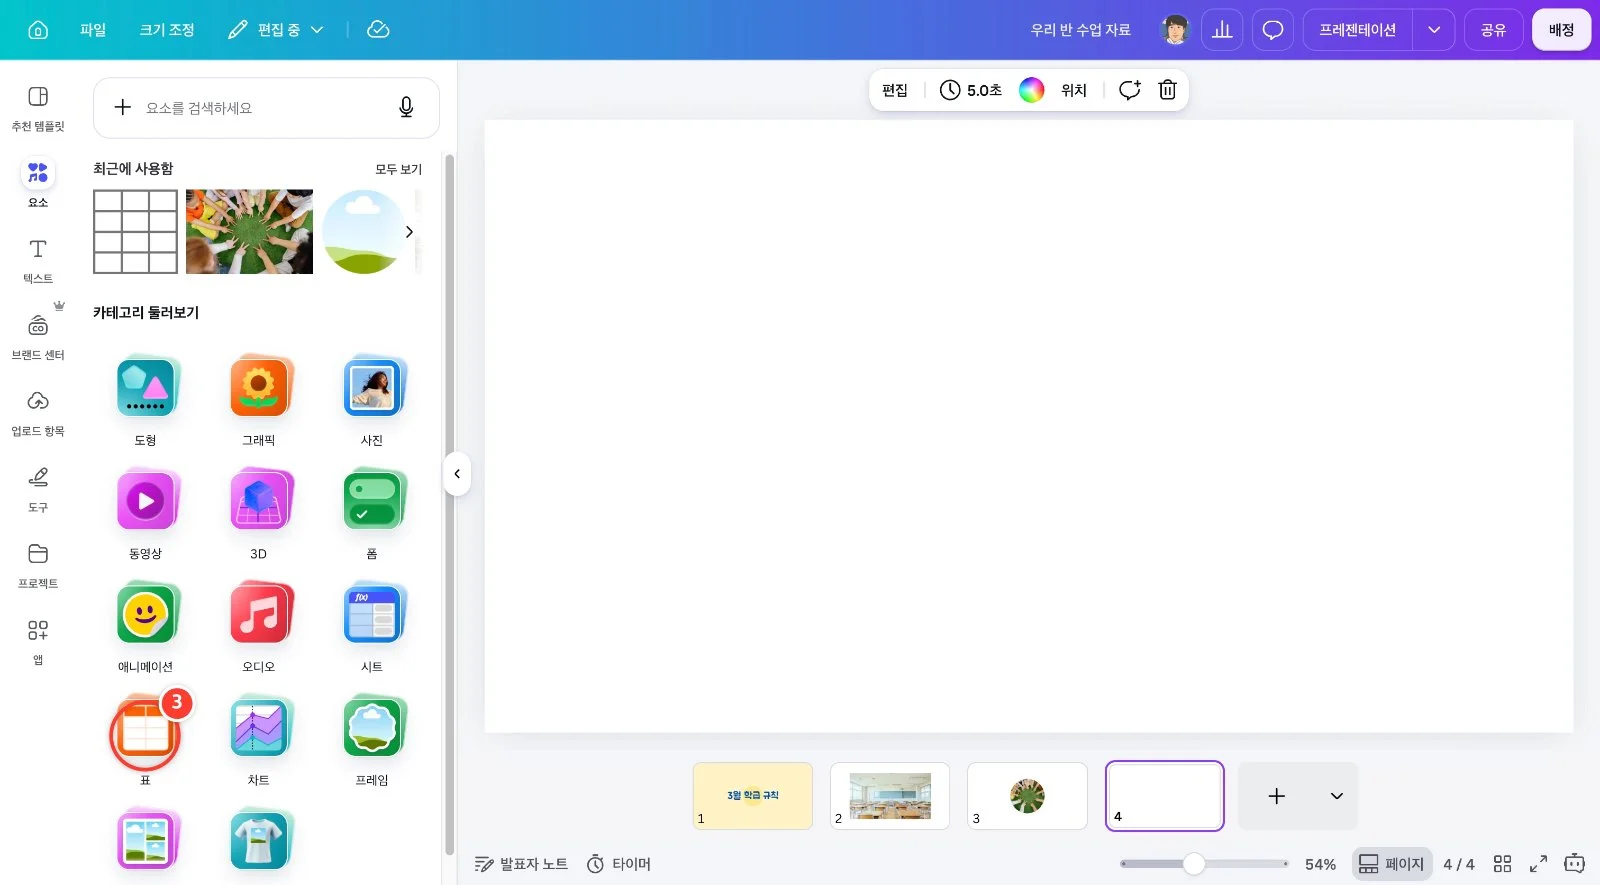This screenshot has width=1600, height=885.
Task: Open the 애니메이션 category
Action: [x=146, y=626]
